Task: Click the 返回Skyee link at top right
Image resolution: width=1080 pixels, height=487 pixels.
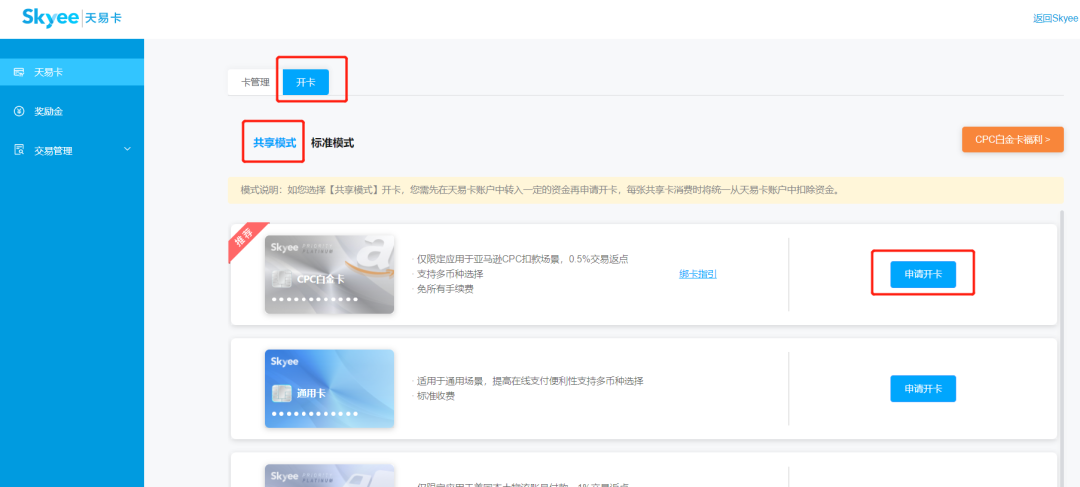Action: [x=1055, y=18]
